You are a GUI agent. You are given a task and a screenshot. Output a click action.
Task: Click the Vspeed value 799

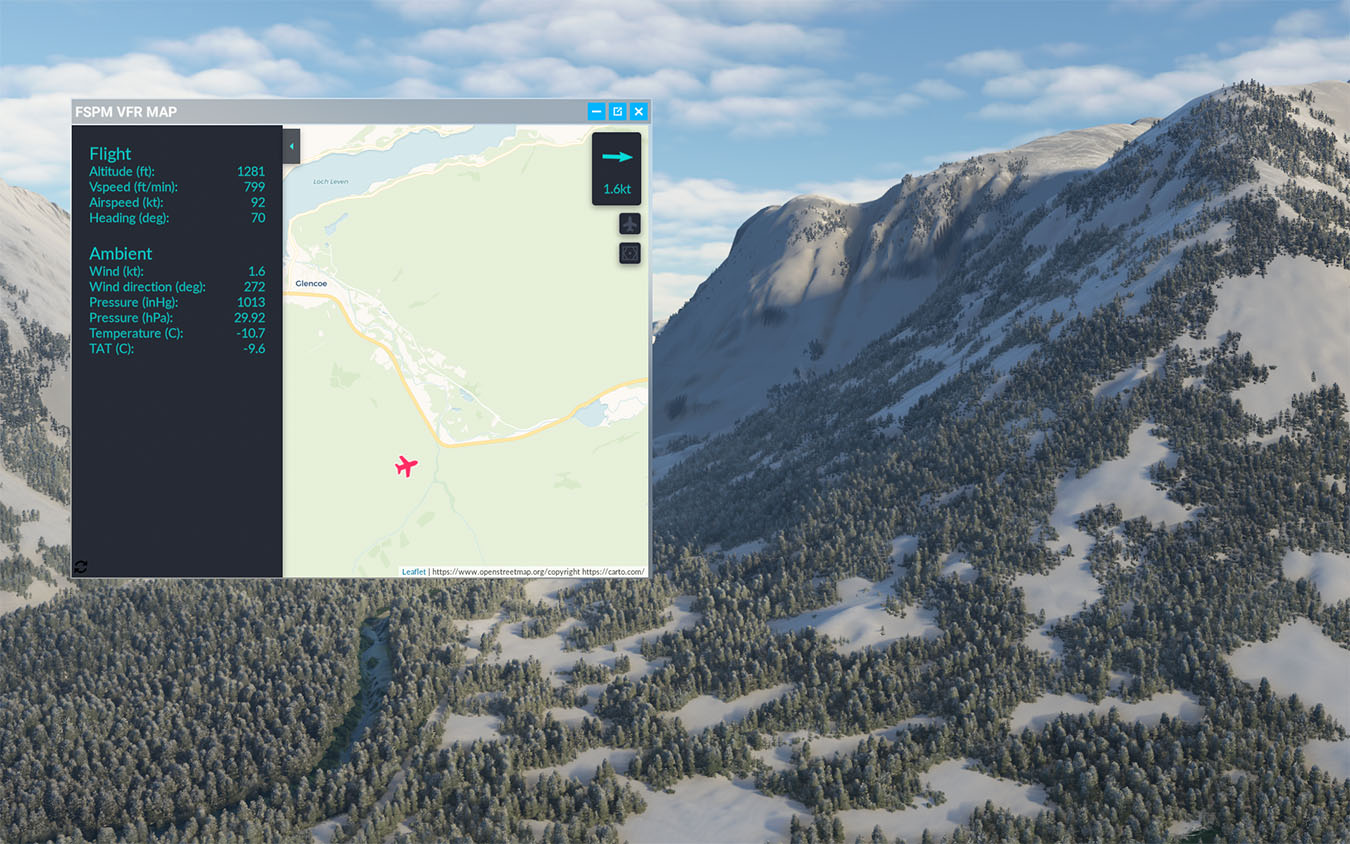[x=255, y=187]
